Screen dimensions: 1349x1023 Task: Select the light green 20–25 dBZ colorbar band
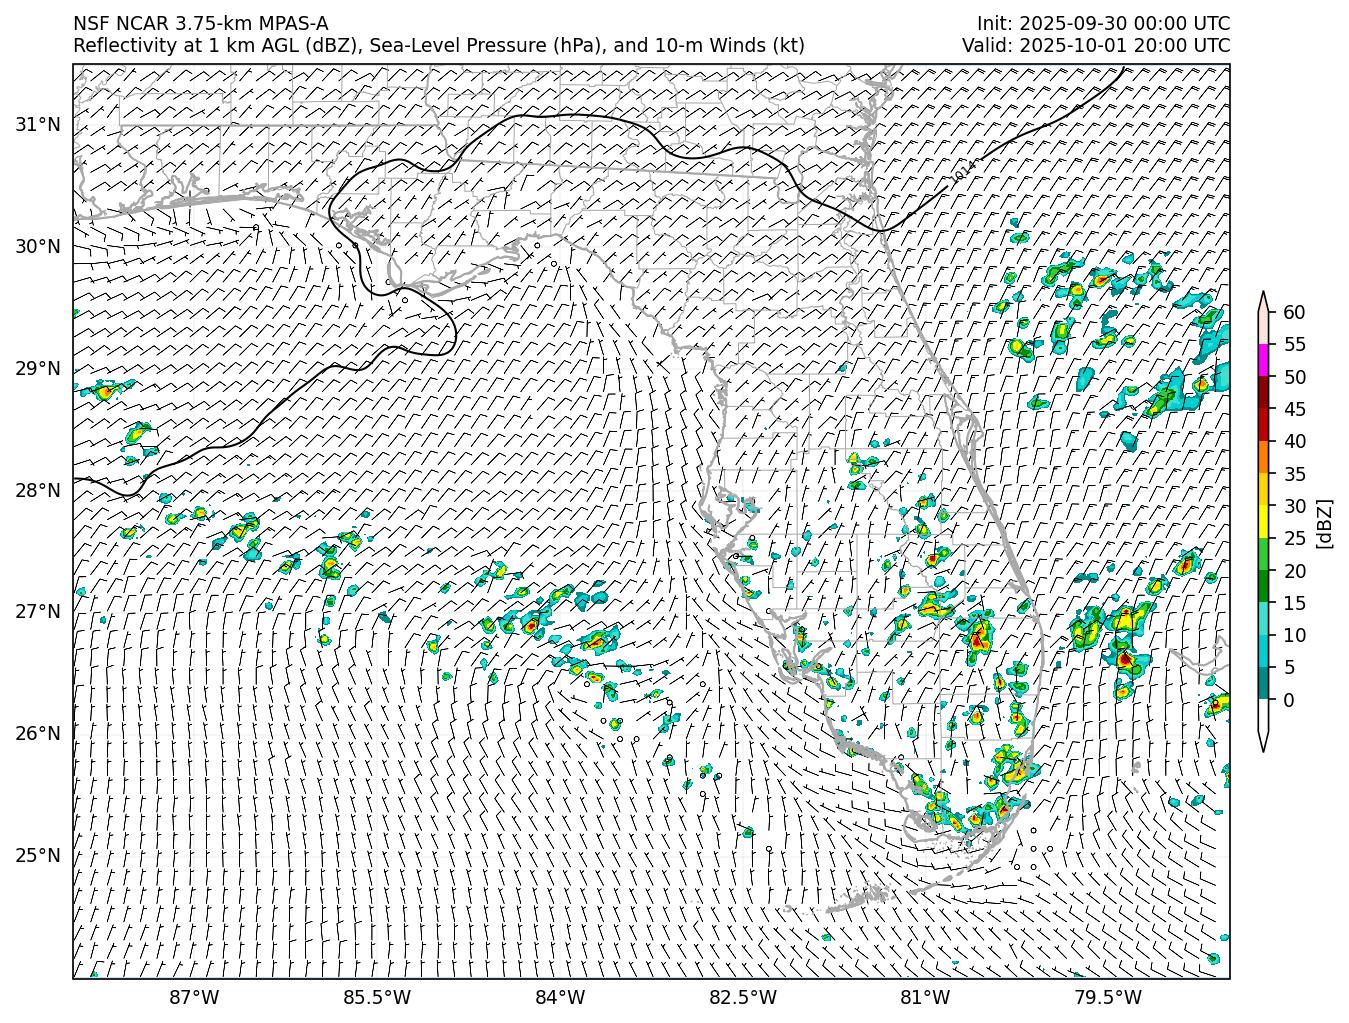tap(1263, 554)
